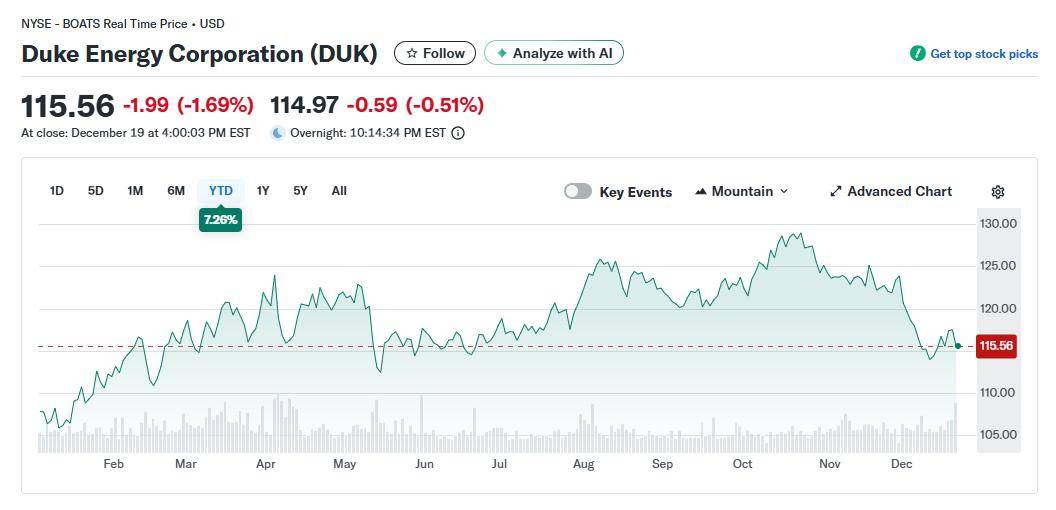Select the 6M time range

[x=176, y=191]
